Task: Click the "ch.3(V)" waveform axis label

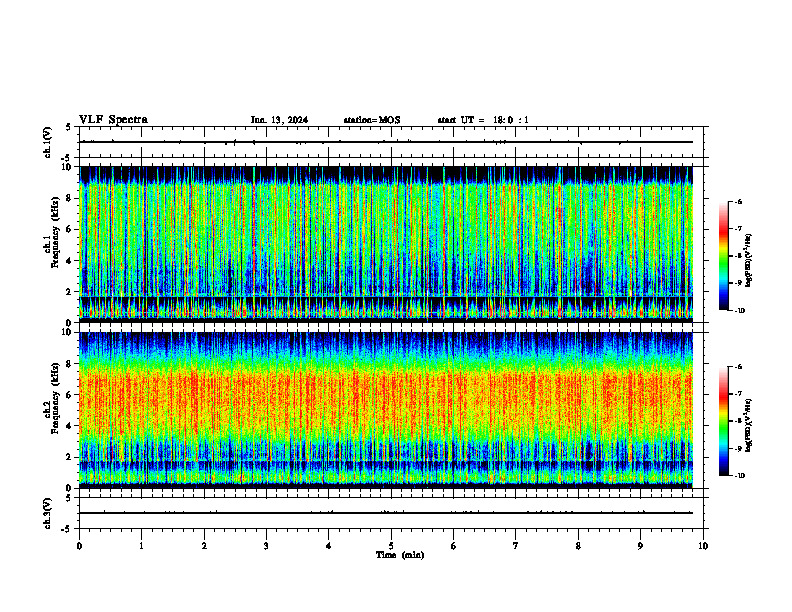Action: [48, 513]
